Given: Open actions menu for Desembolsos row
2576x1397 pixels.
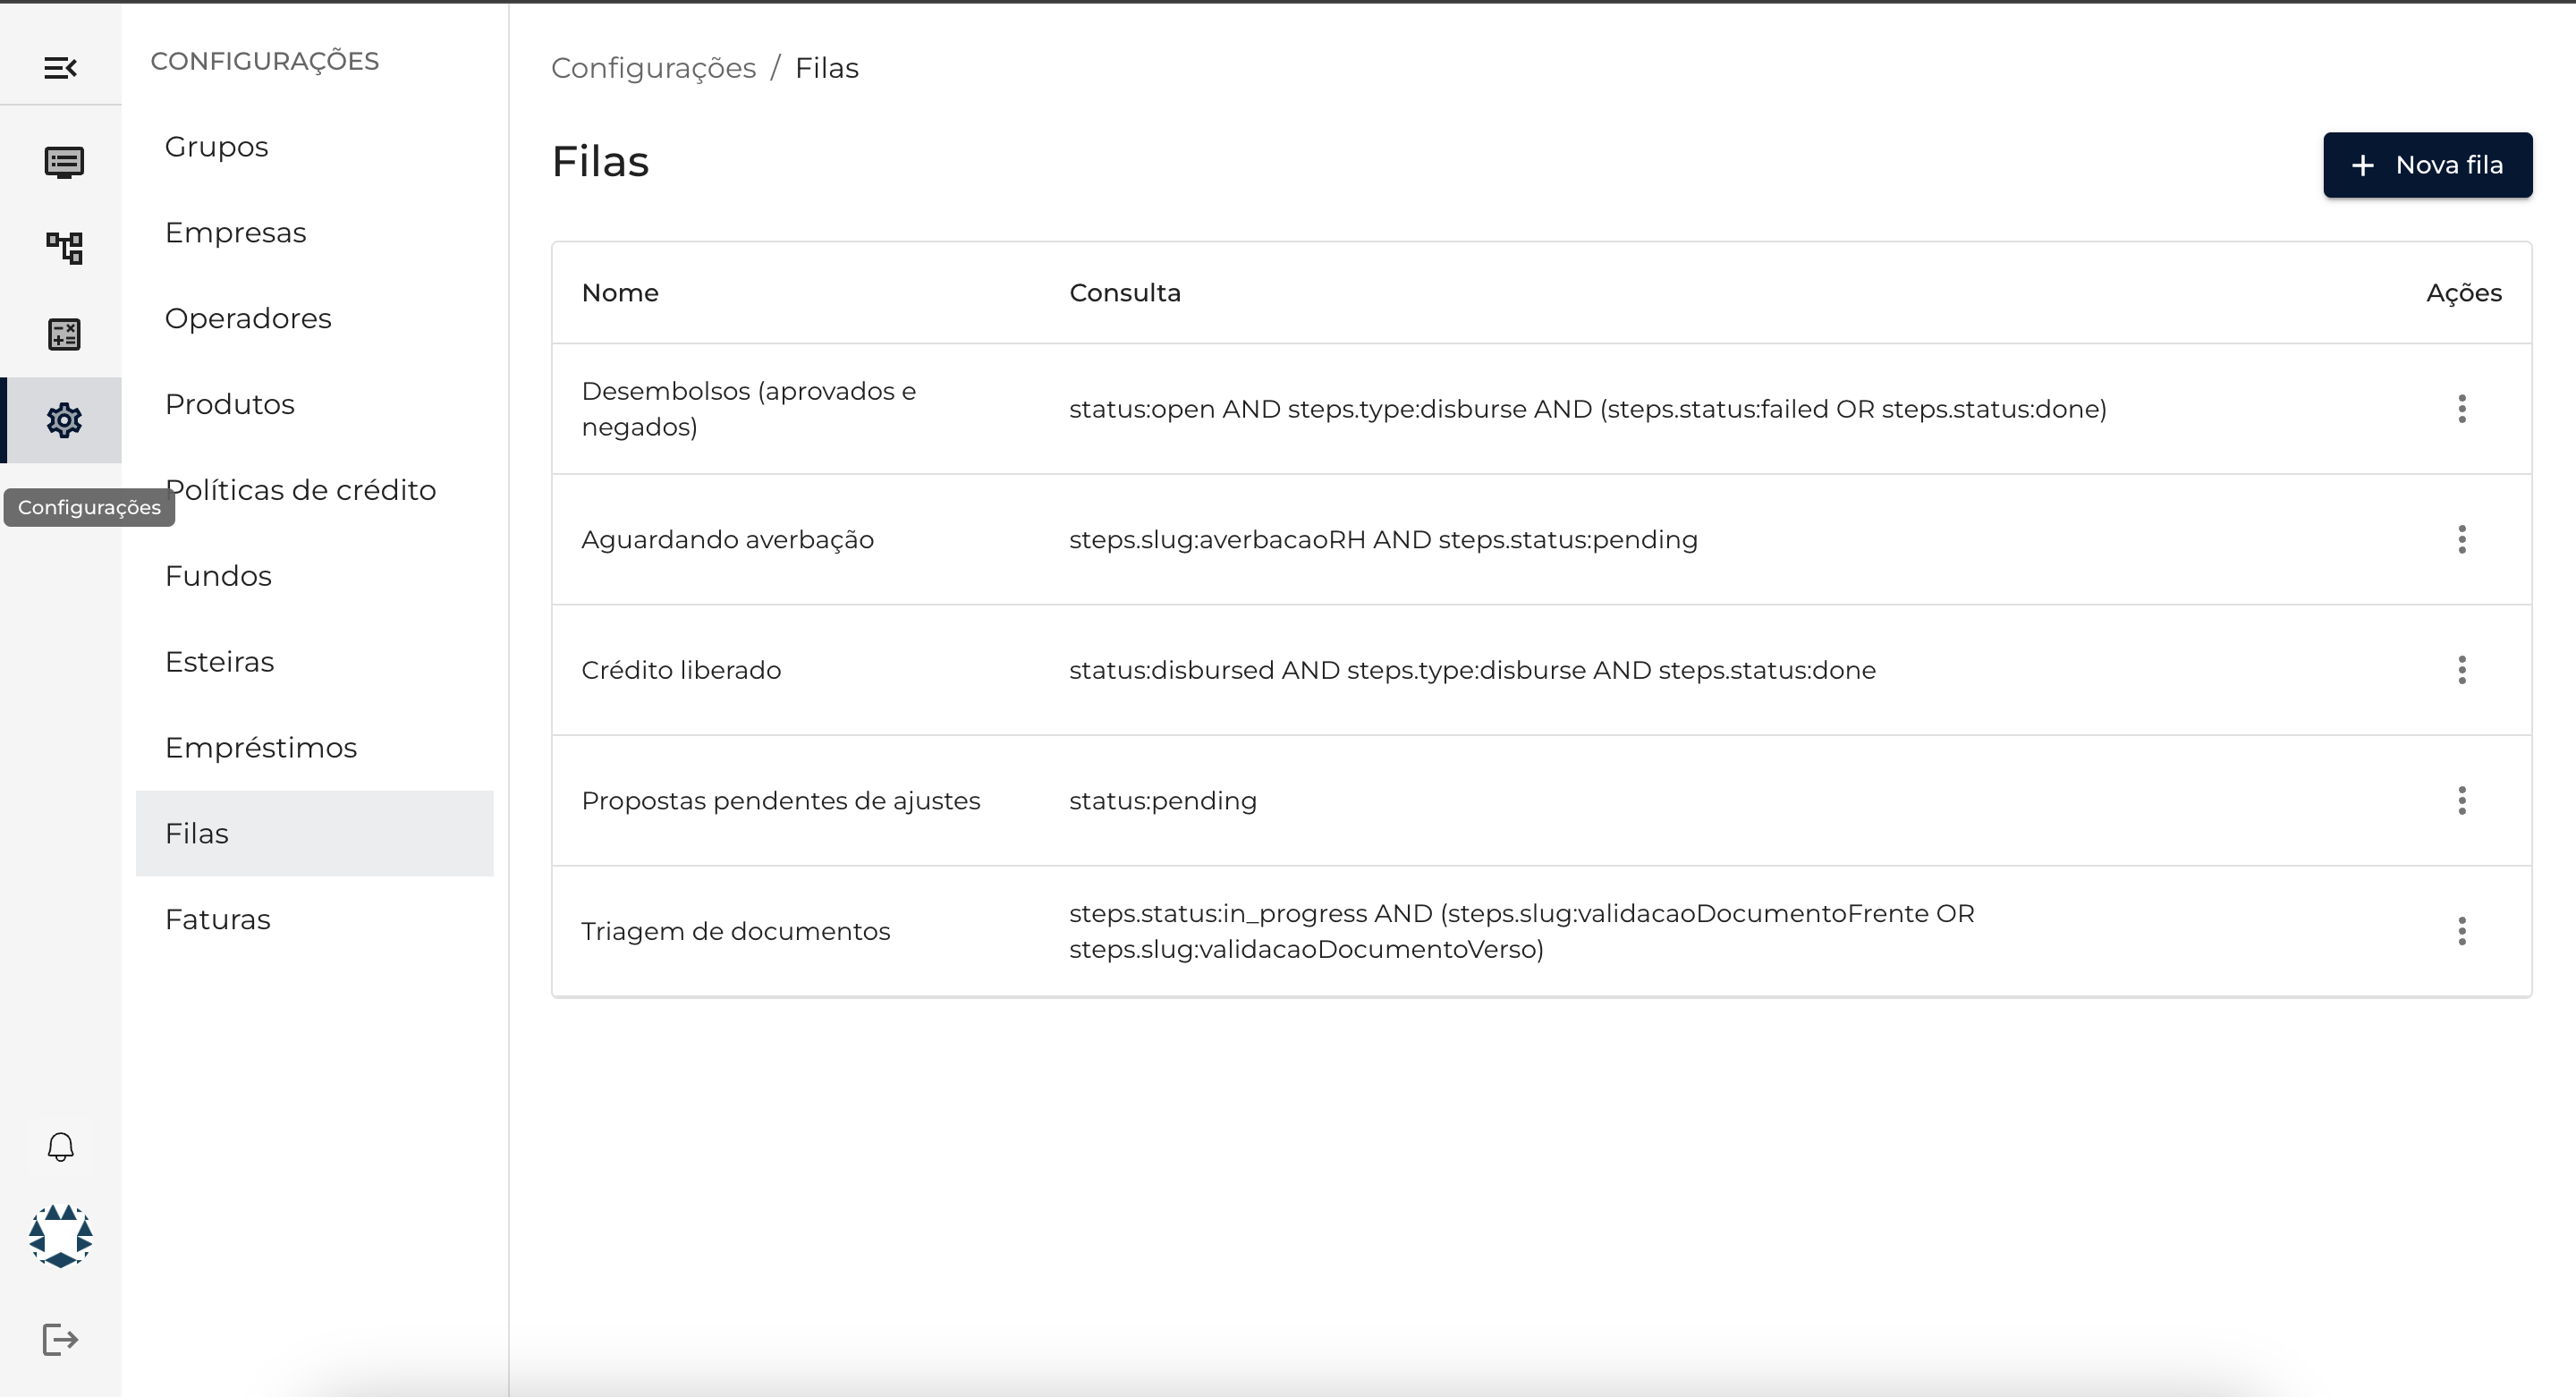Looking at the screenshot, I should pyautogui.click(x=2461, y=409).
